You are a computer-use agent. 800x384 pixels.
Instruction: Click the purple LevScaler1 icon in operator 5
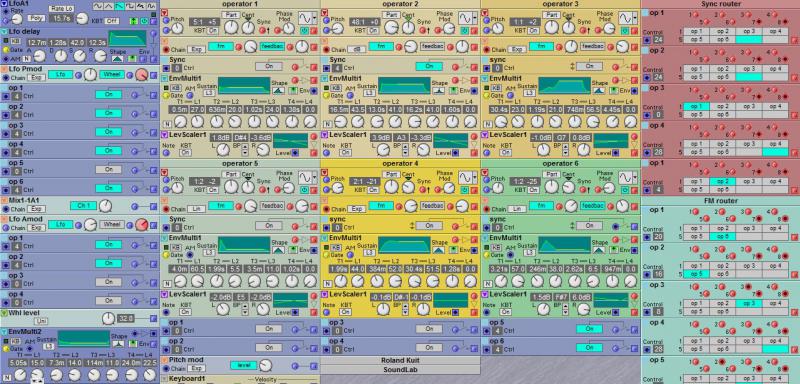164,295
